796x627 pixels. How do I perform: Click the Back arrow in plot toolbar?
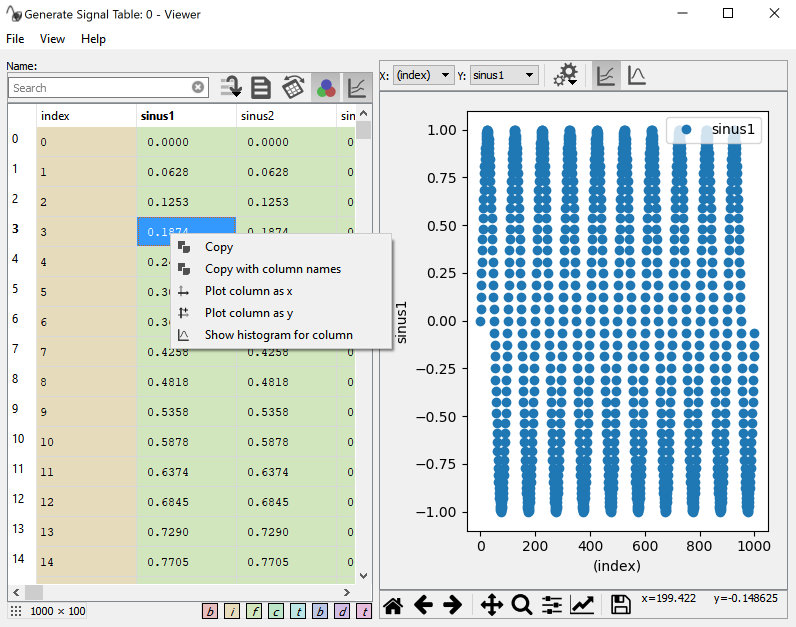pyautogui.click(x=423, y=604)
